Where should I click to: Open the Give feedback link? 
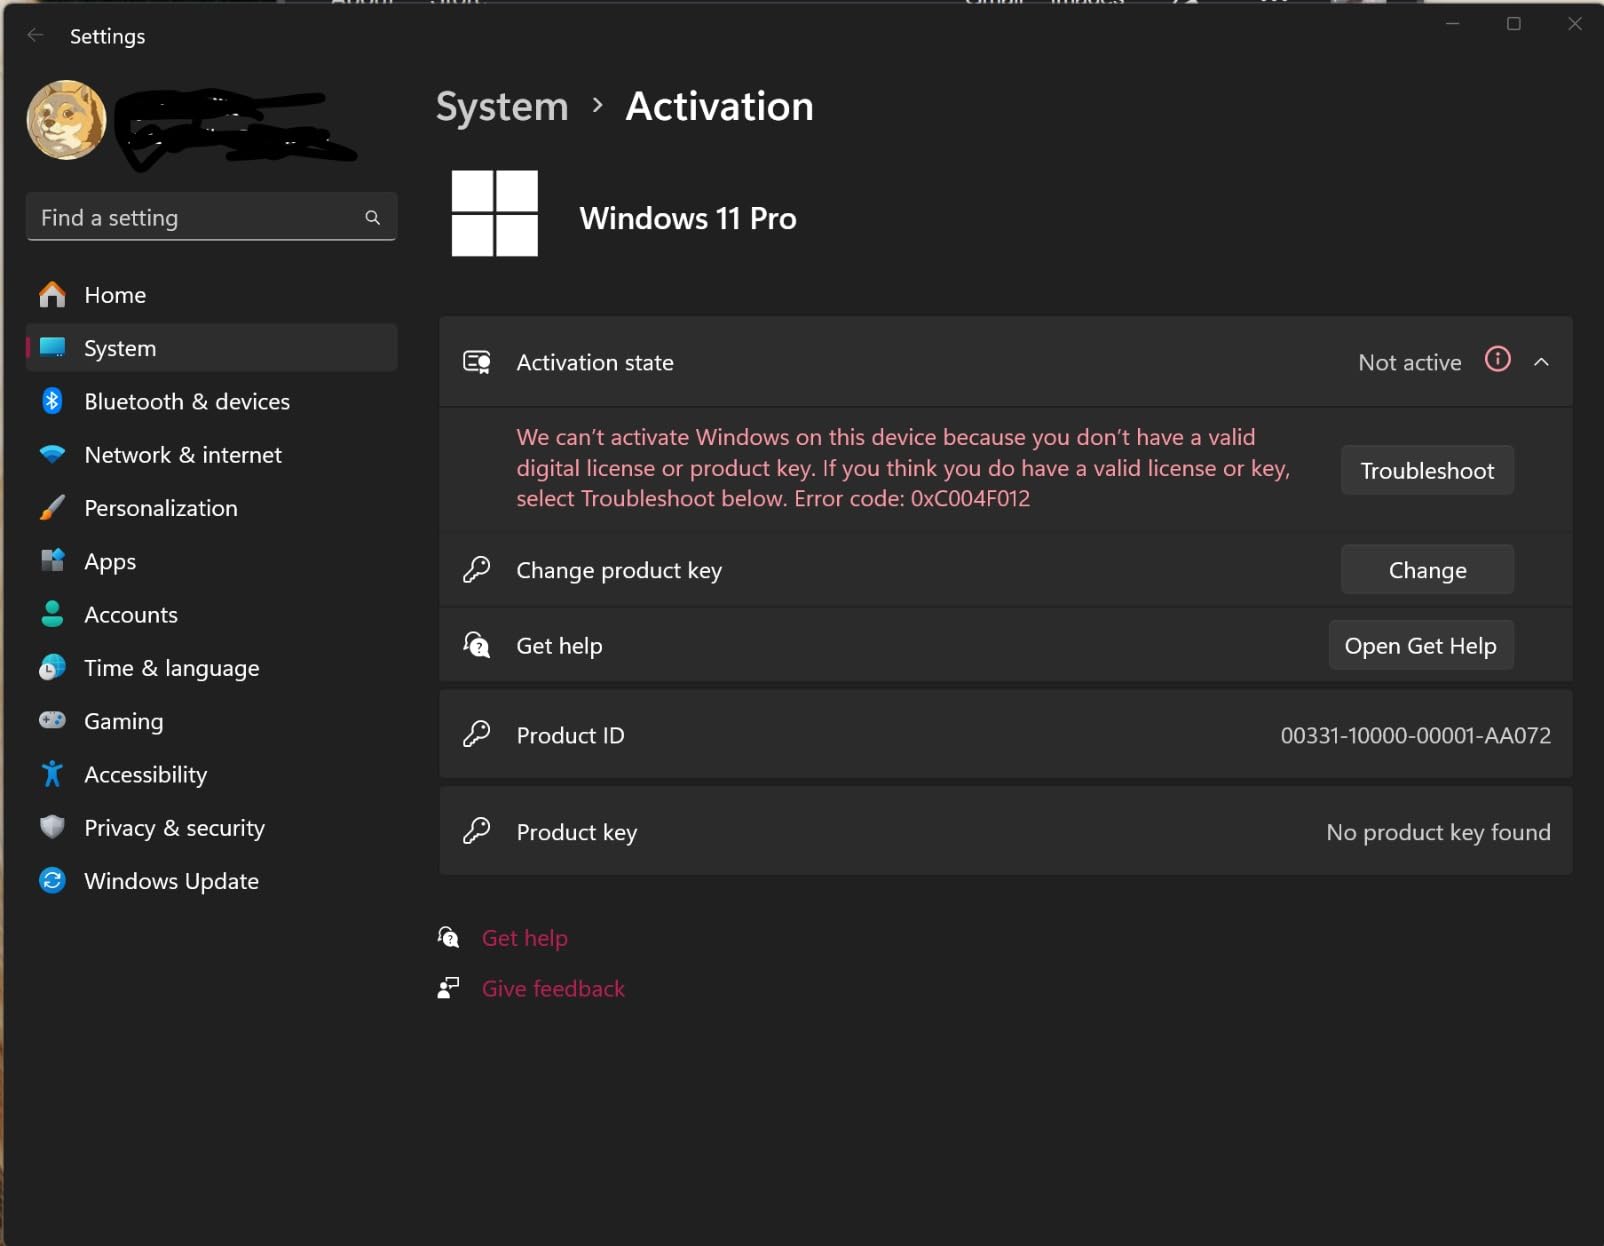[553, 989]
